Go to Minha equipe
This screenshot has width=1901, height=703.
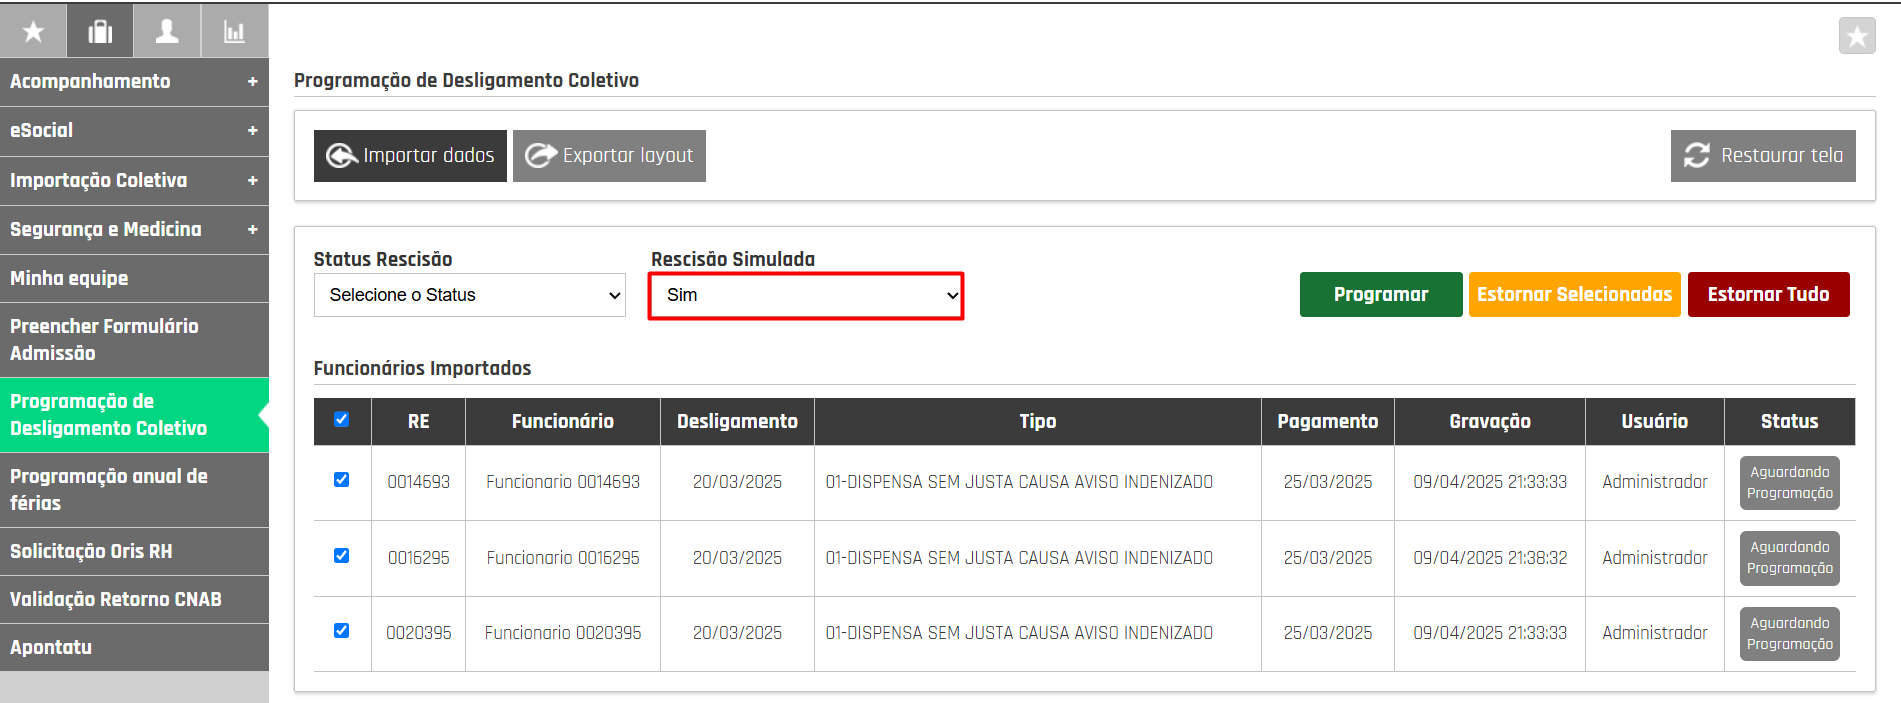[x=134, y=278]
